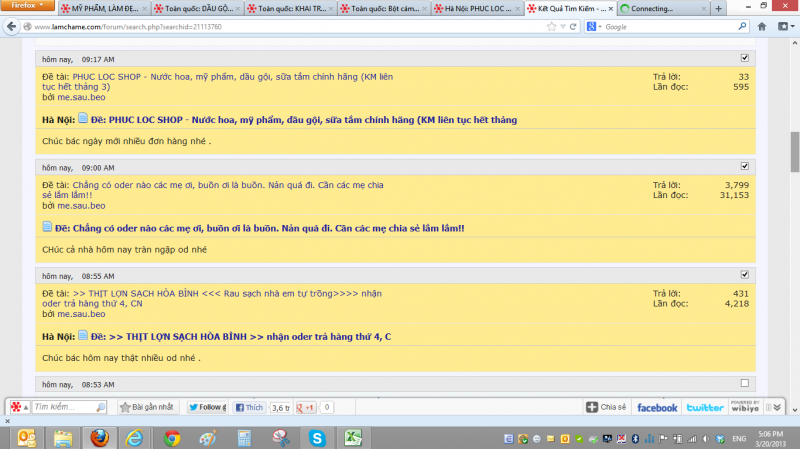Screen dimensions: 800x449
Task: Uncheck the checkbox for the 09:00 AM post
Action: pyautogui.click(x=744, y=166)
